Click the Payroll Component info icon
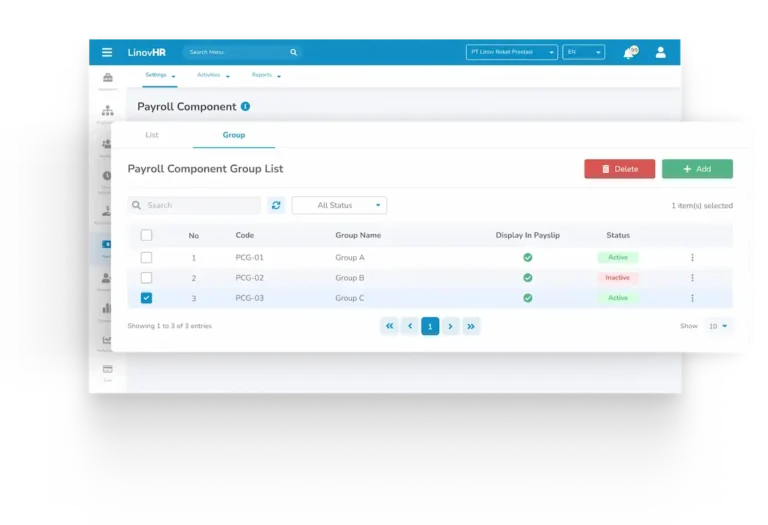 245,106
